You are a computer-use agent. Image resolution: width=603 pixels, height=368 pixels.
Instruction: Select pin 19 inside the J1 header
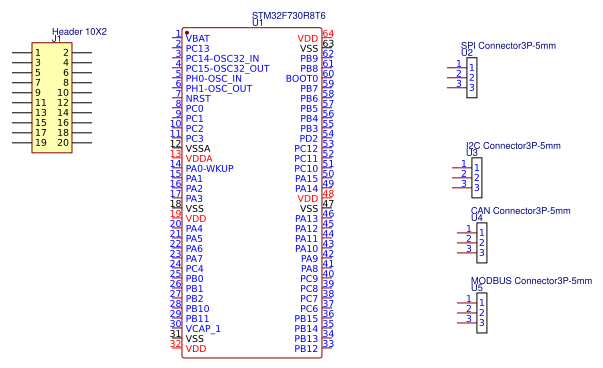(x=41, y=143)
